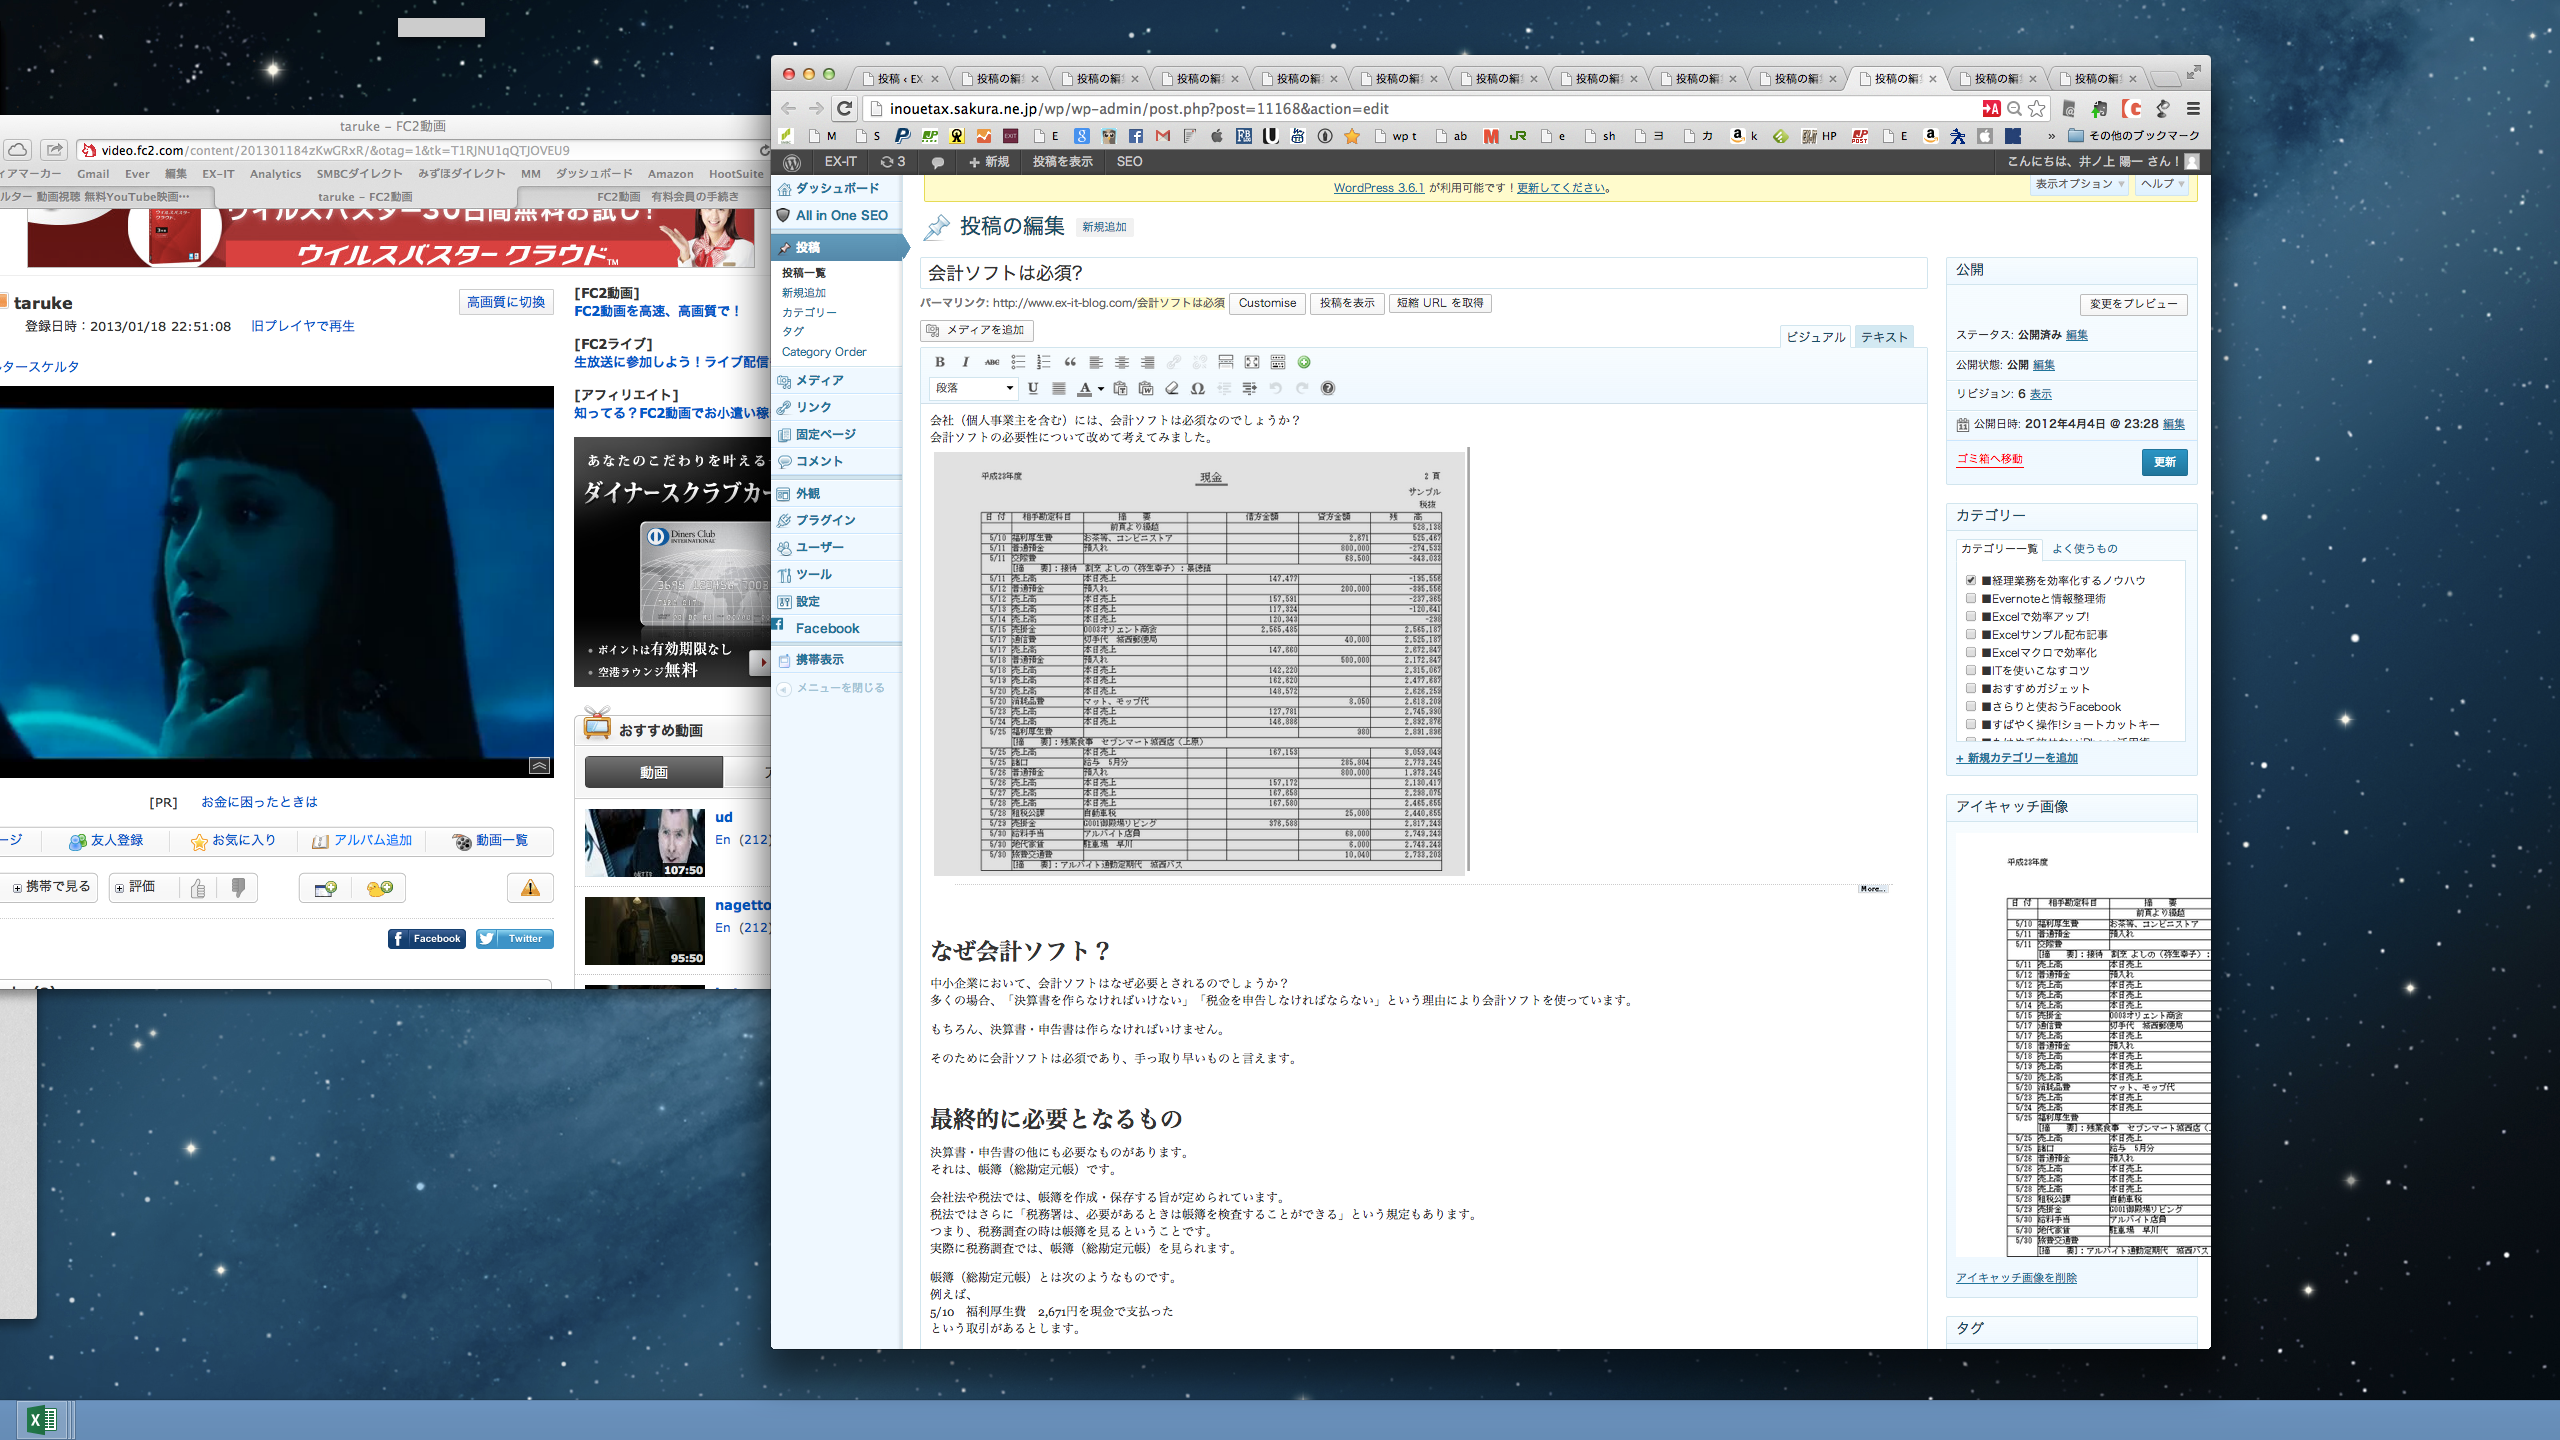
Task: Open comments bubble in the admin bar
Action: click(937, 161)
